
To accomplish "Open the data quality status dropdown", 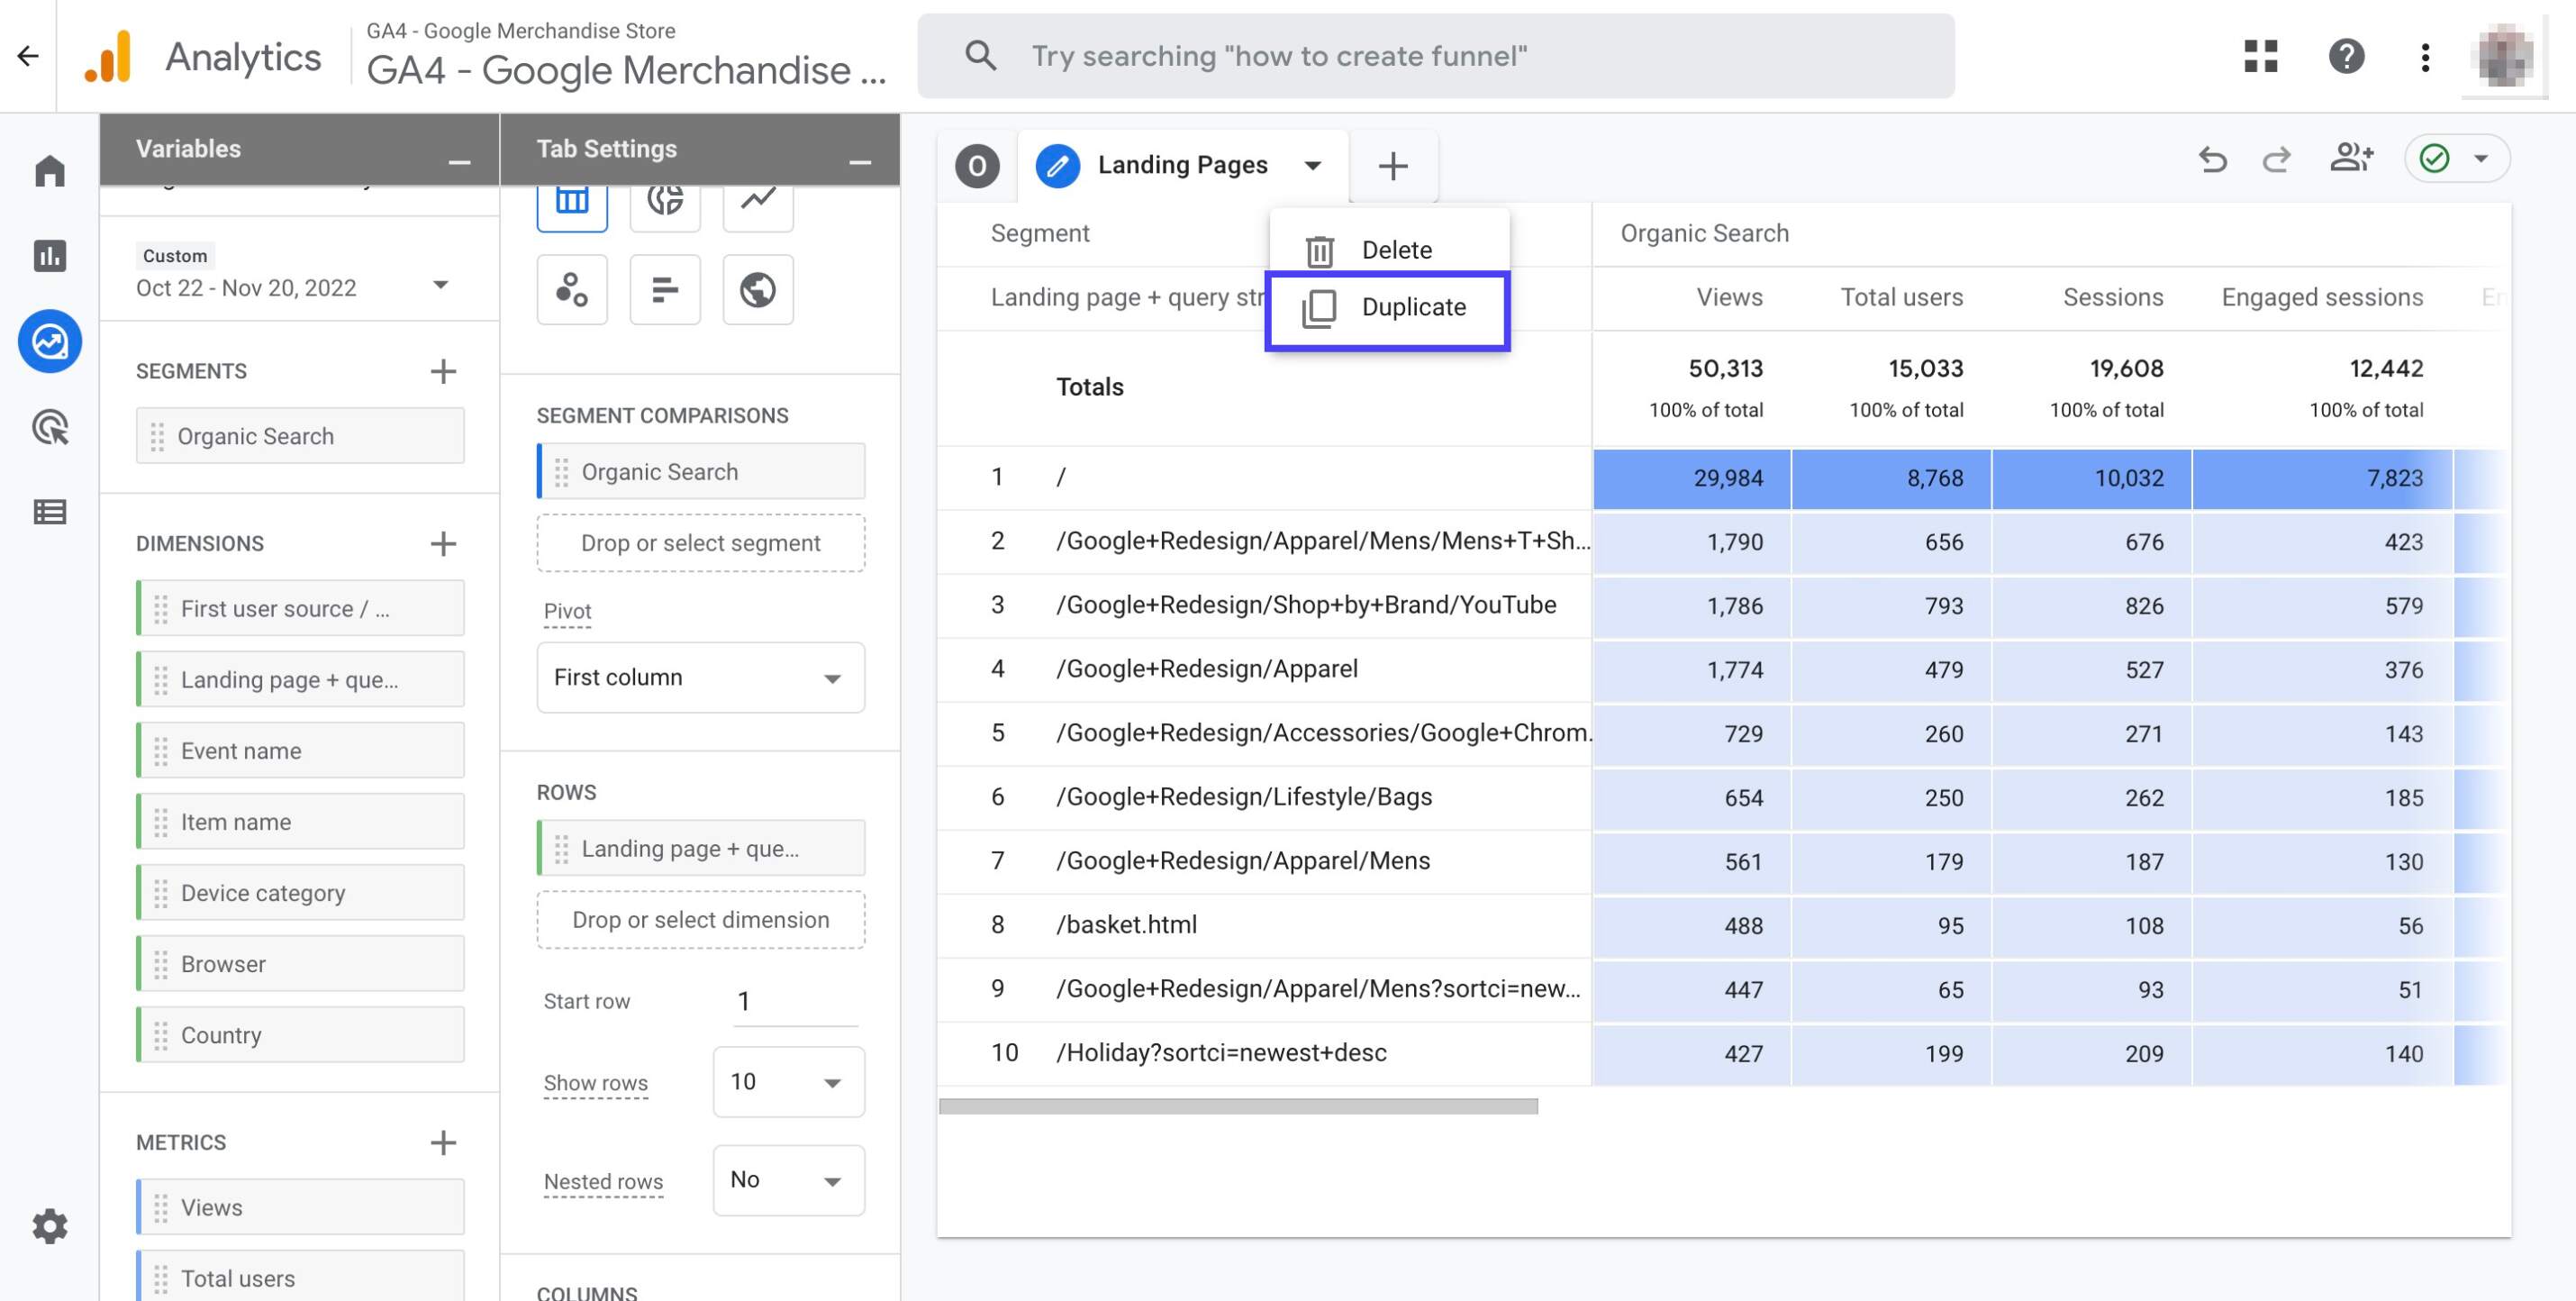I will coord(2457,158).
